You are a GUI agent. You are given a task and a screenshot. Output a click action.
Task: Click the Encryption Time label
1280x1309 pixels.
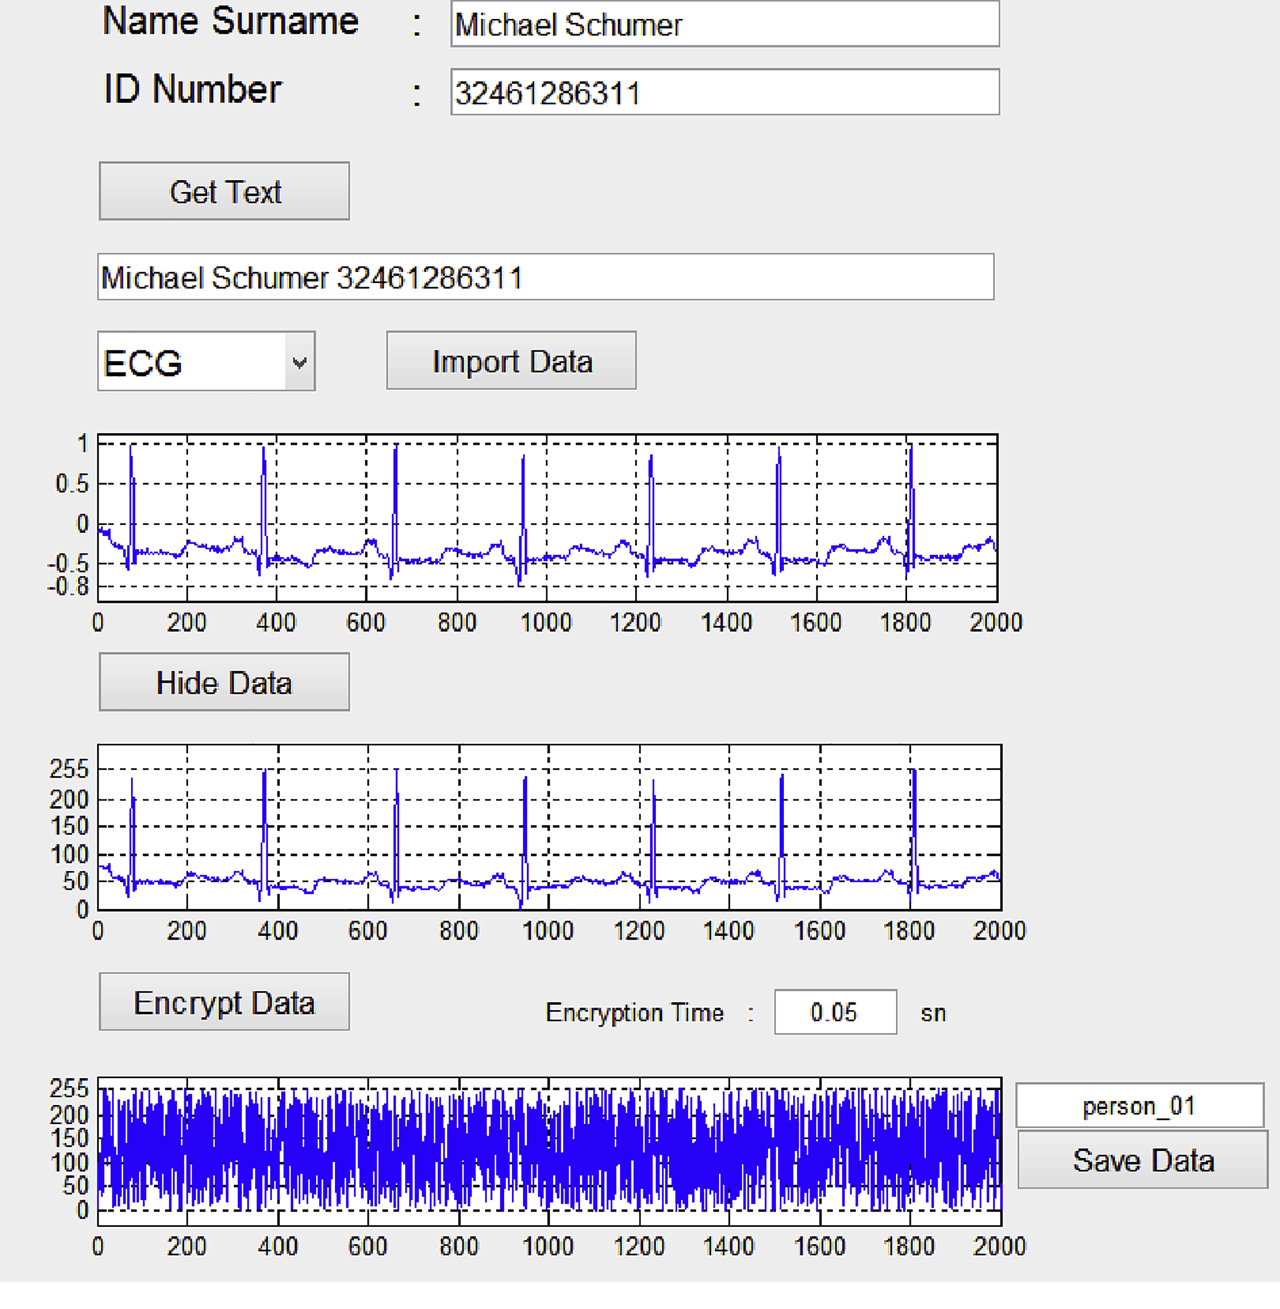point(635,1012)
